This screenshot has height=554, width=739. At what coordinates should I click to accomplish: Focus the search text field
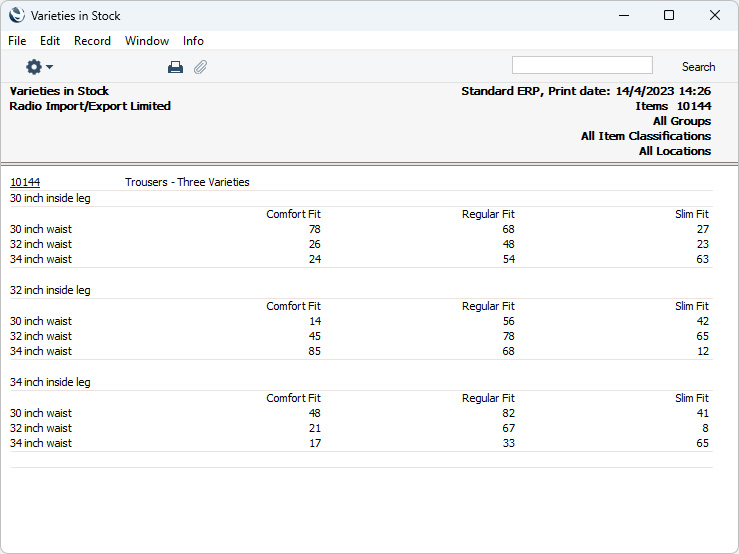[x=582, y=65]
